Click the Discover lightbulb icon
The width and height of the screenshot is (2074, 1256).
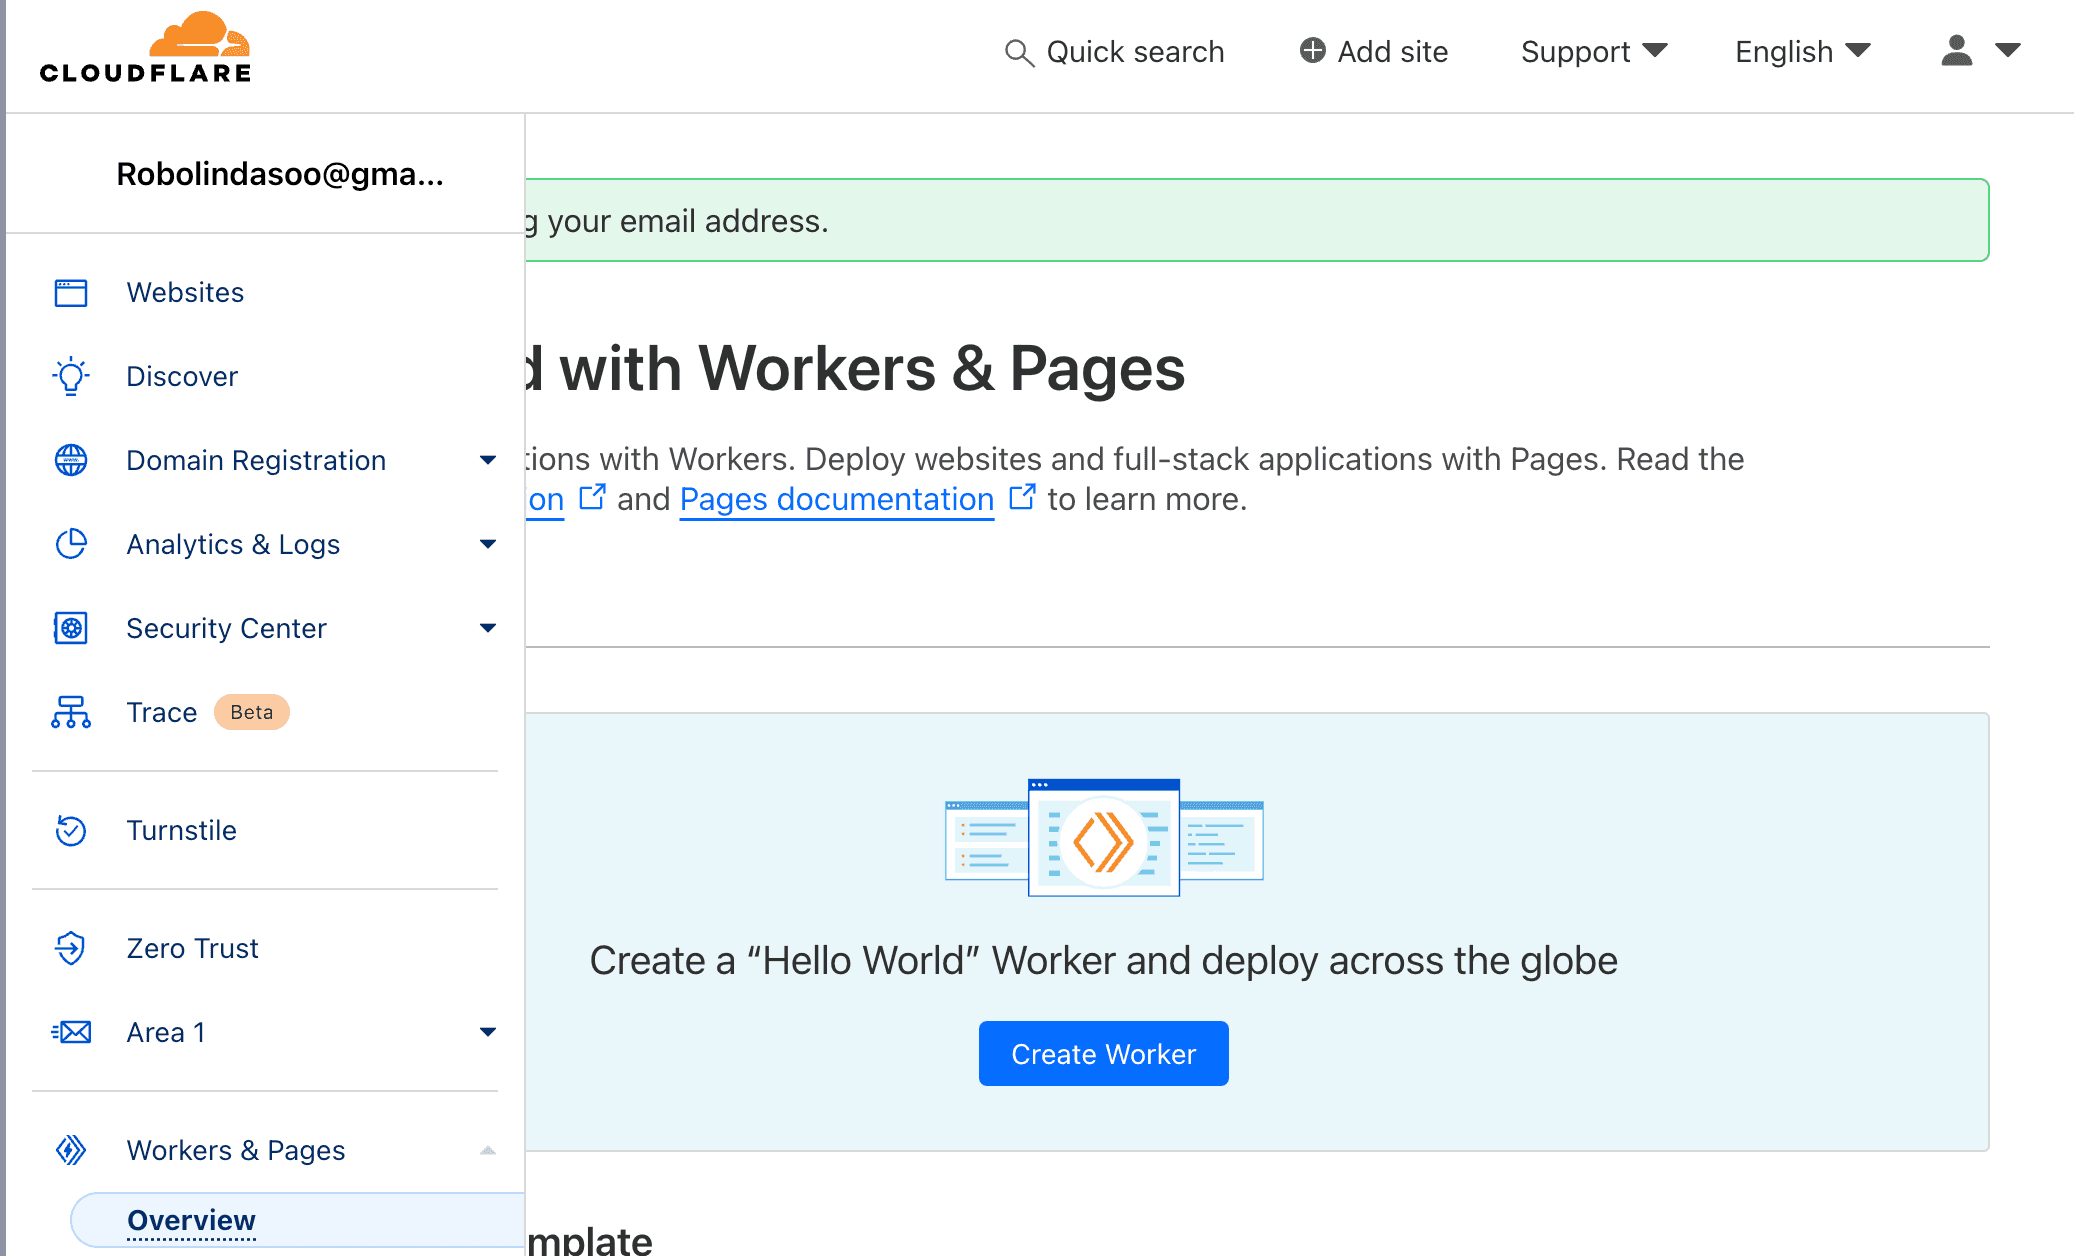71,377
